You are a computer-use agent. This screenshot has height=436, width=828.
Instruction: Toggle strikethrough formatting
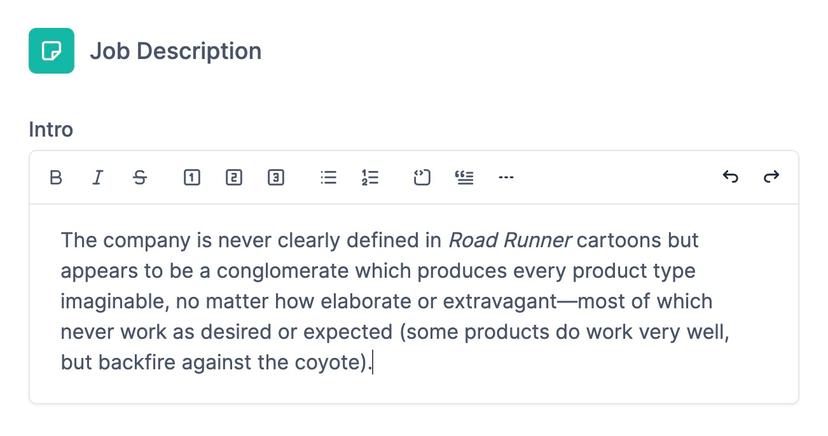pos(140,177)
